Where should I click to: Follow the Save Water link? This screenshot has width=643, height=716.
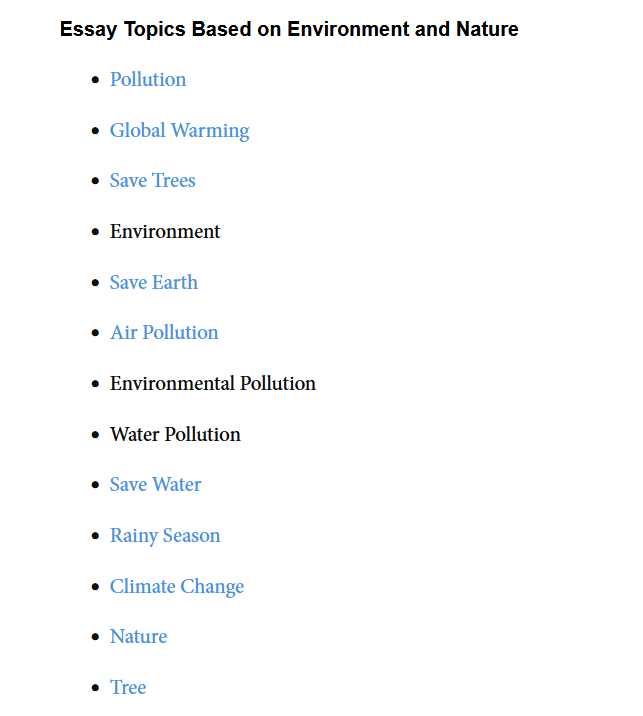pyautogui.click(x=155, y=485)
